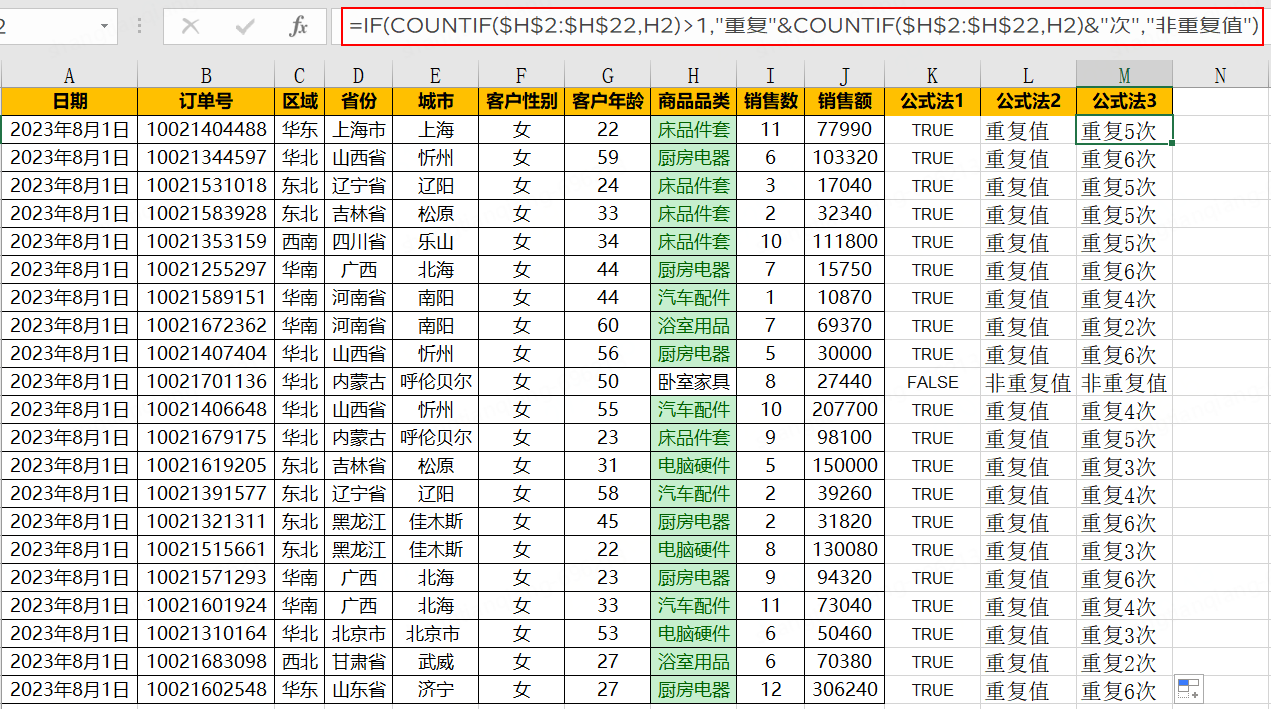Click sales amount 207700 cell
The image size is (1271, 709).
click(x=844, y=410)
